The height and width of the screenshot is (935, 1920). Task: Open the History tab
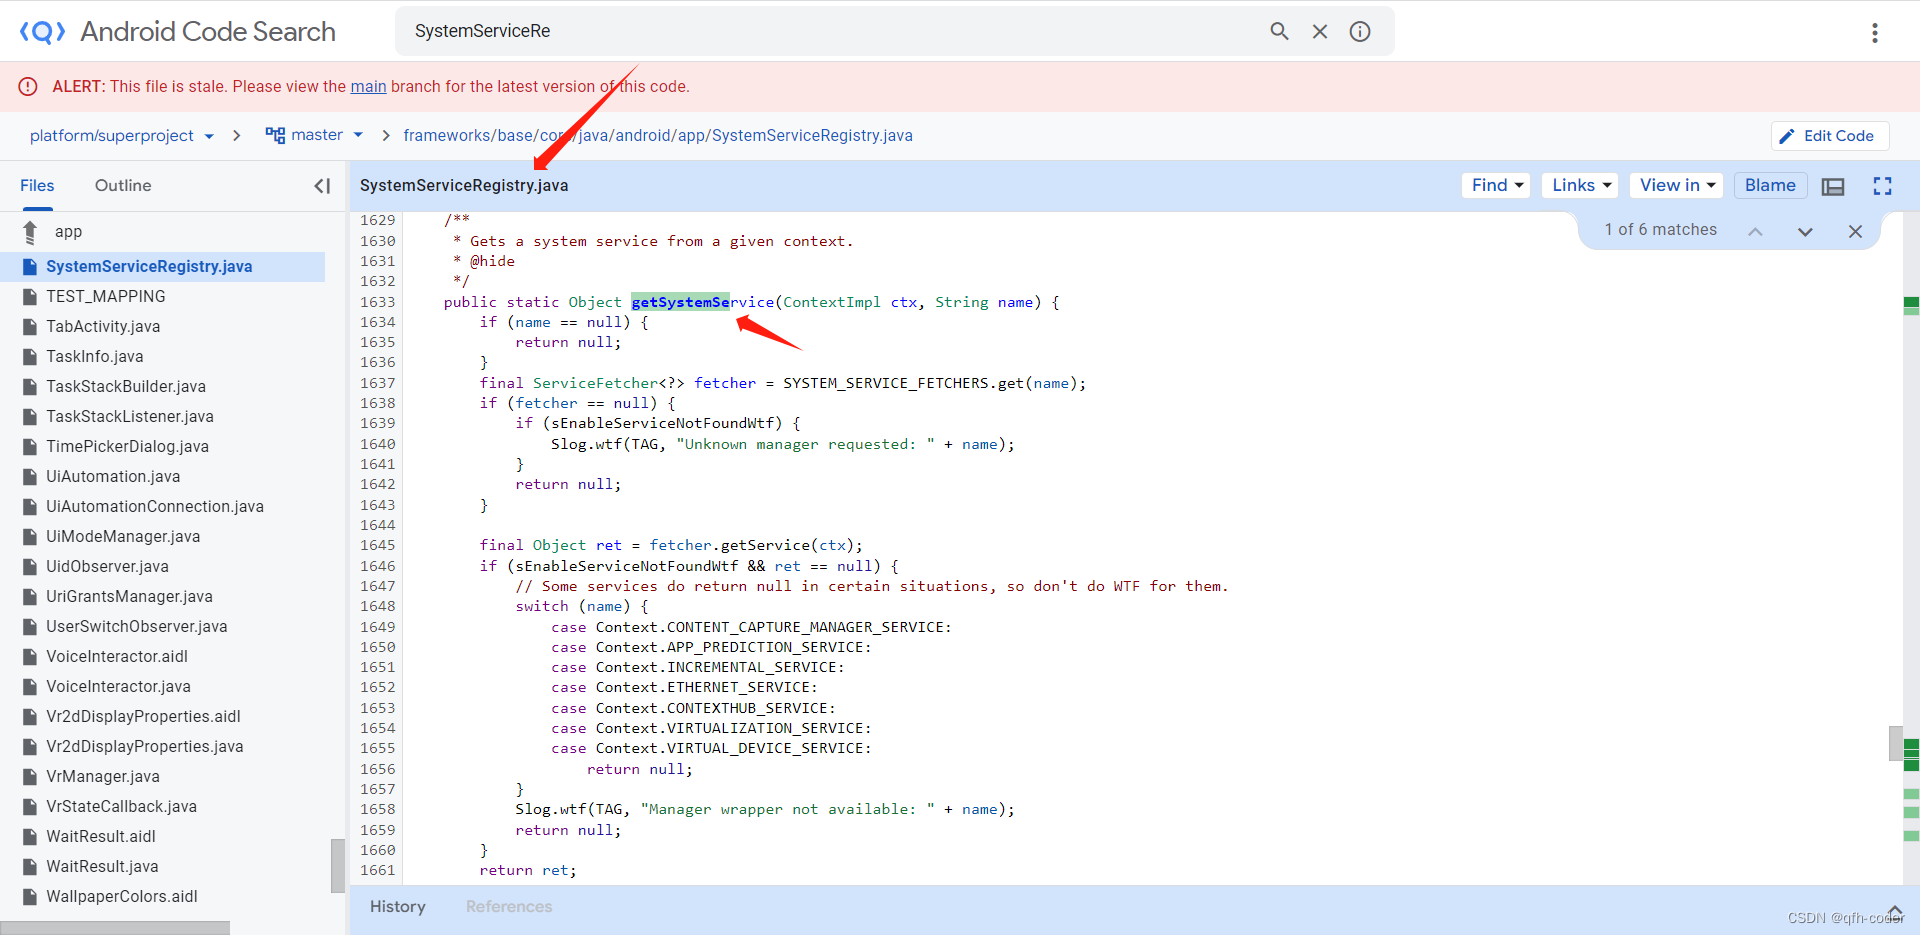398,907
